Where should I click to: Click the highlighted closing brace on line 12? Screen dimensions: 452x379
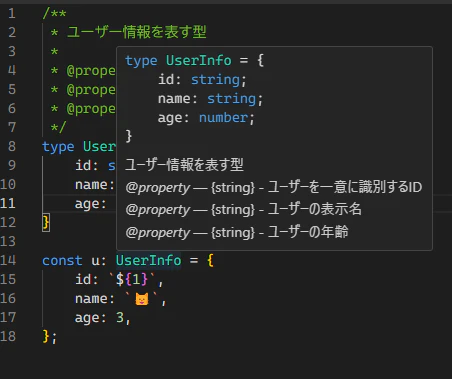pos(46,222)
